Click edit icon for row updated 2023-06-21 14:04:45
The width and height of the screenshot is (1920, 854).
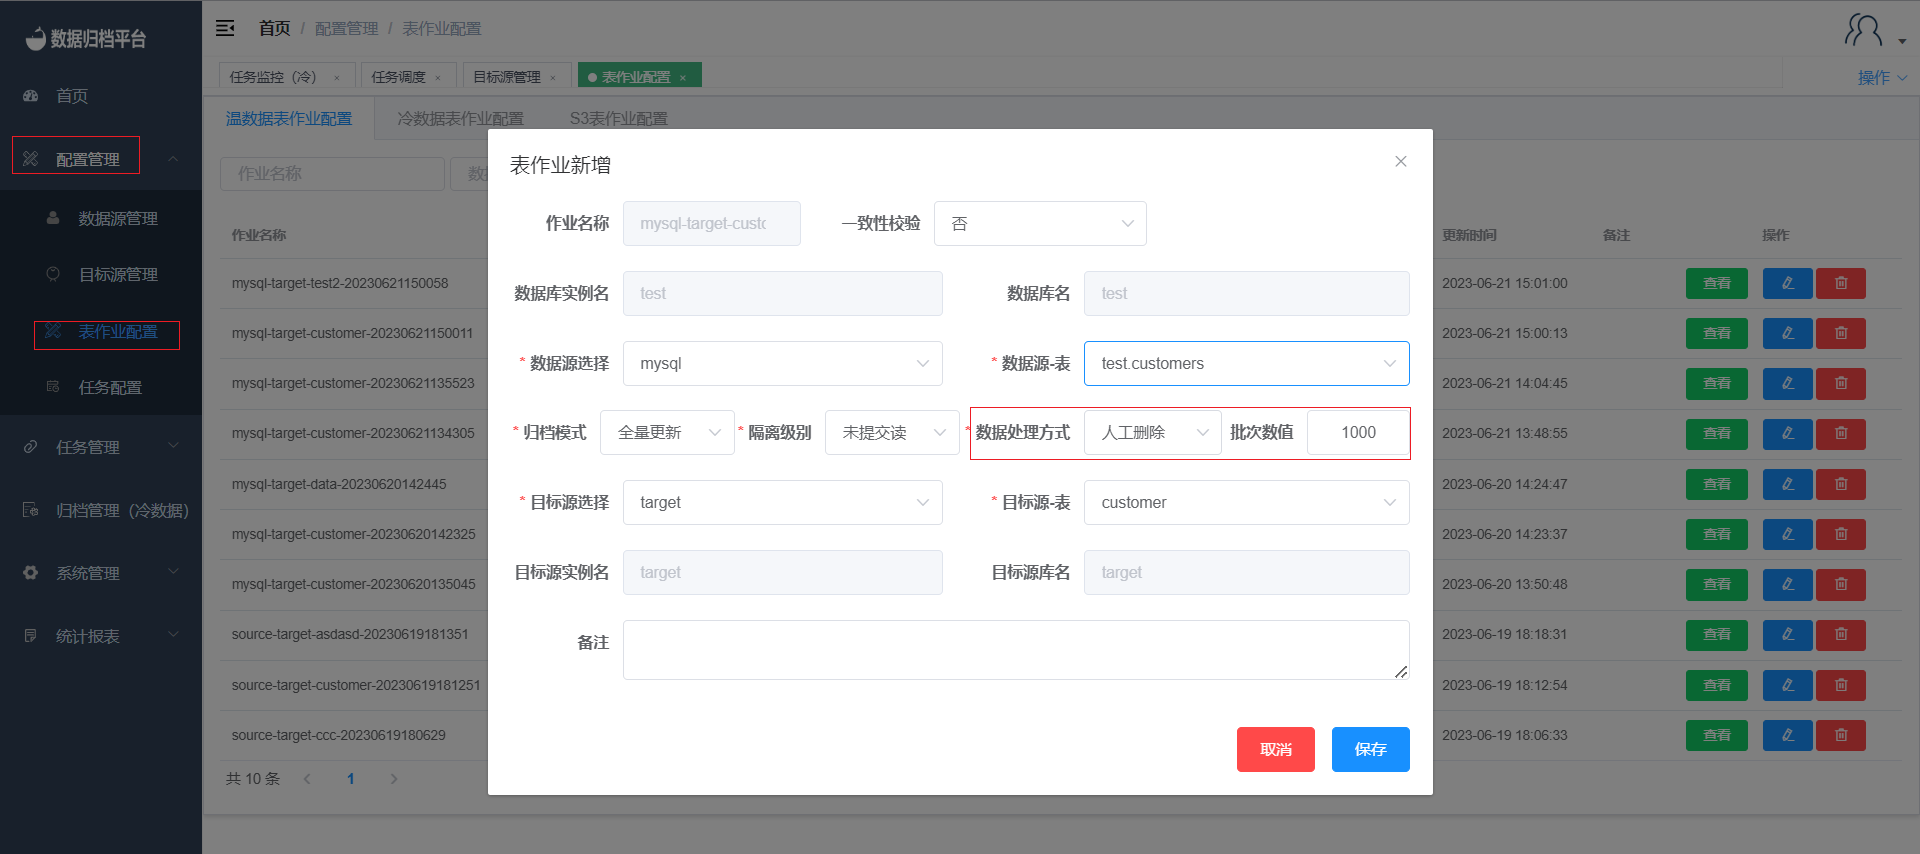pos(1788,383)
